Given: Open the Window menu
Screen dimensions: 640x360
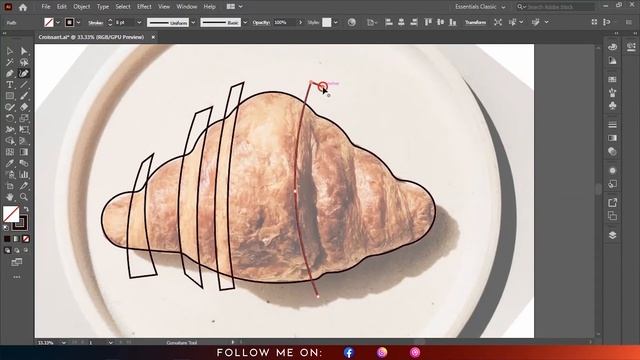Looking at the screenshot, I should click(187, 7).
